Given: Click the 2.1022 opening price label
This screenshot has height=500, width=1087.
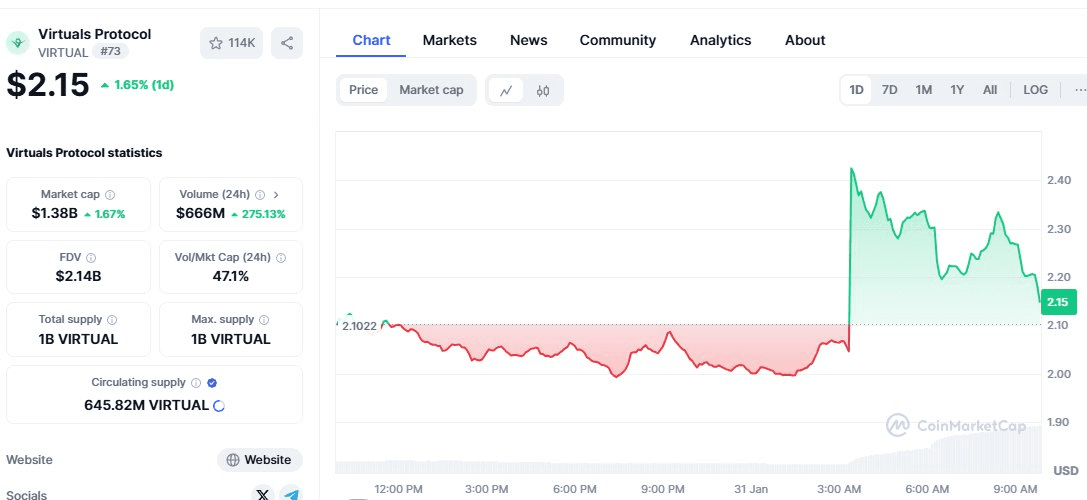Looking at the screenshot, I should click(359, 326).
